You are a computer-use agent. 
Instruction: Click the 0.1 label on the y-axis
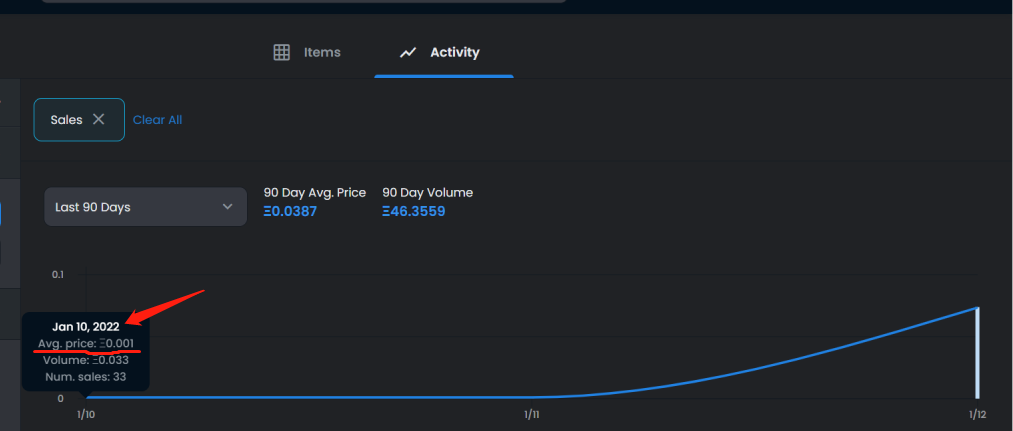click(x=57, y=274)
